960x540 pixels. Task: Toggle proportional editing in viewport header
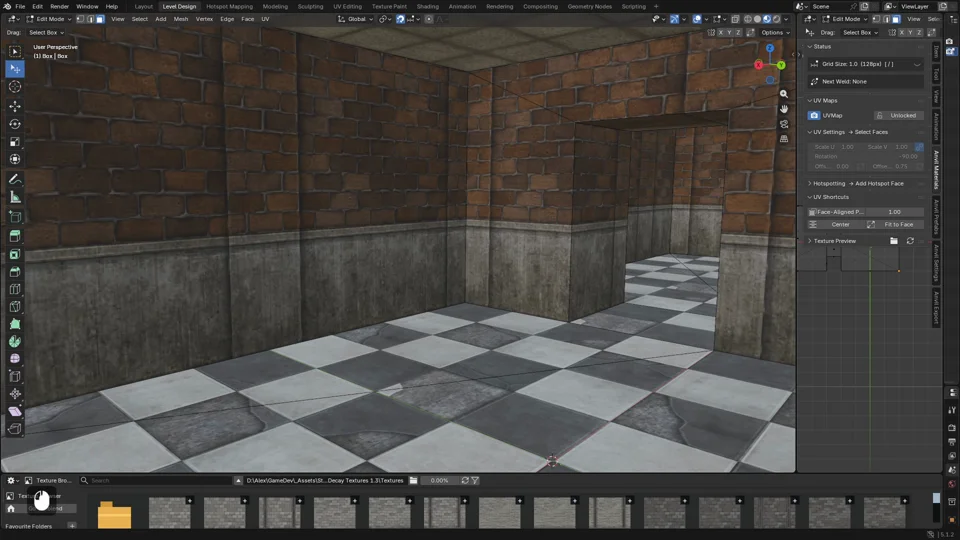pyautogui.click(x=429, y=19)
